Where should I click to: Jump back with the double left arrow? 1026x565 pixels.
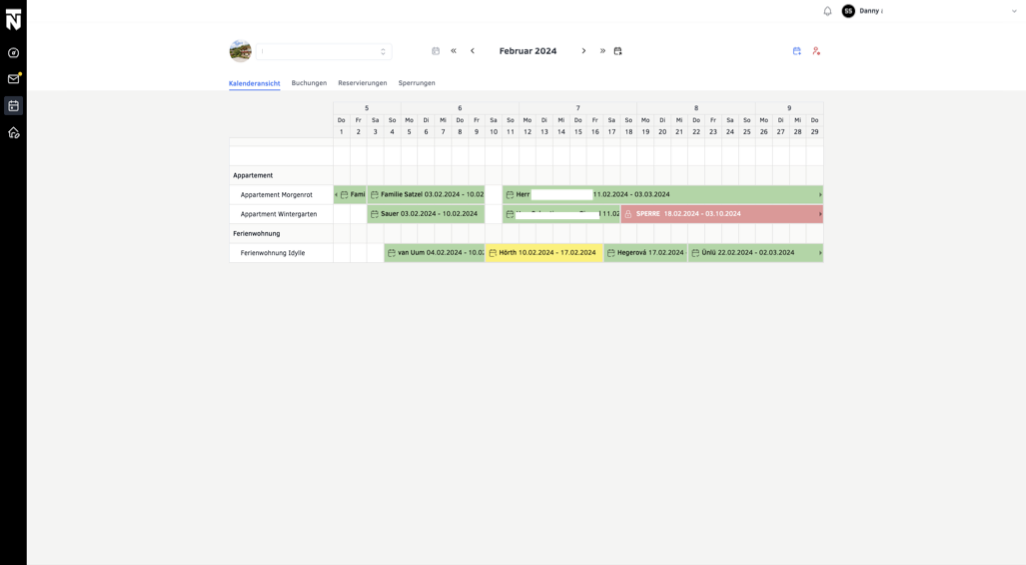pyautogui.click(x=454, y=51)
